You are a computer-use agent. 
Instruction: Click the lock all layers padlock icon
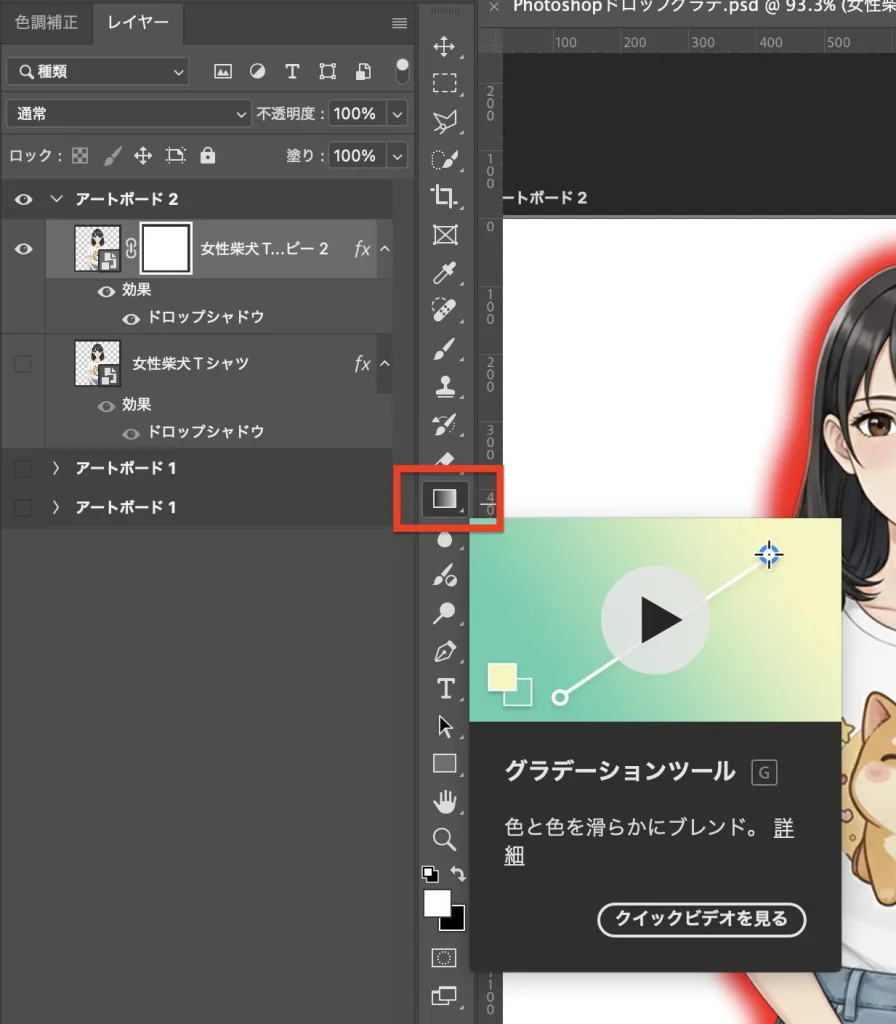click(x=207, y=156)
